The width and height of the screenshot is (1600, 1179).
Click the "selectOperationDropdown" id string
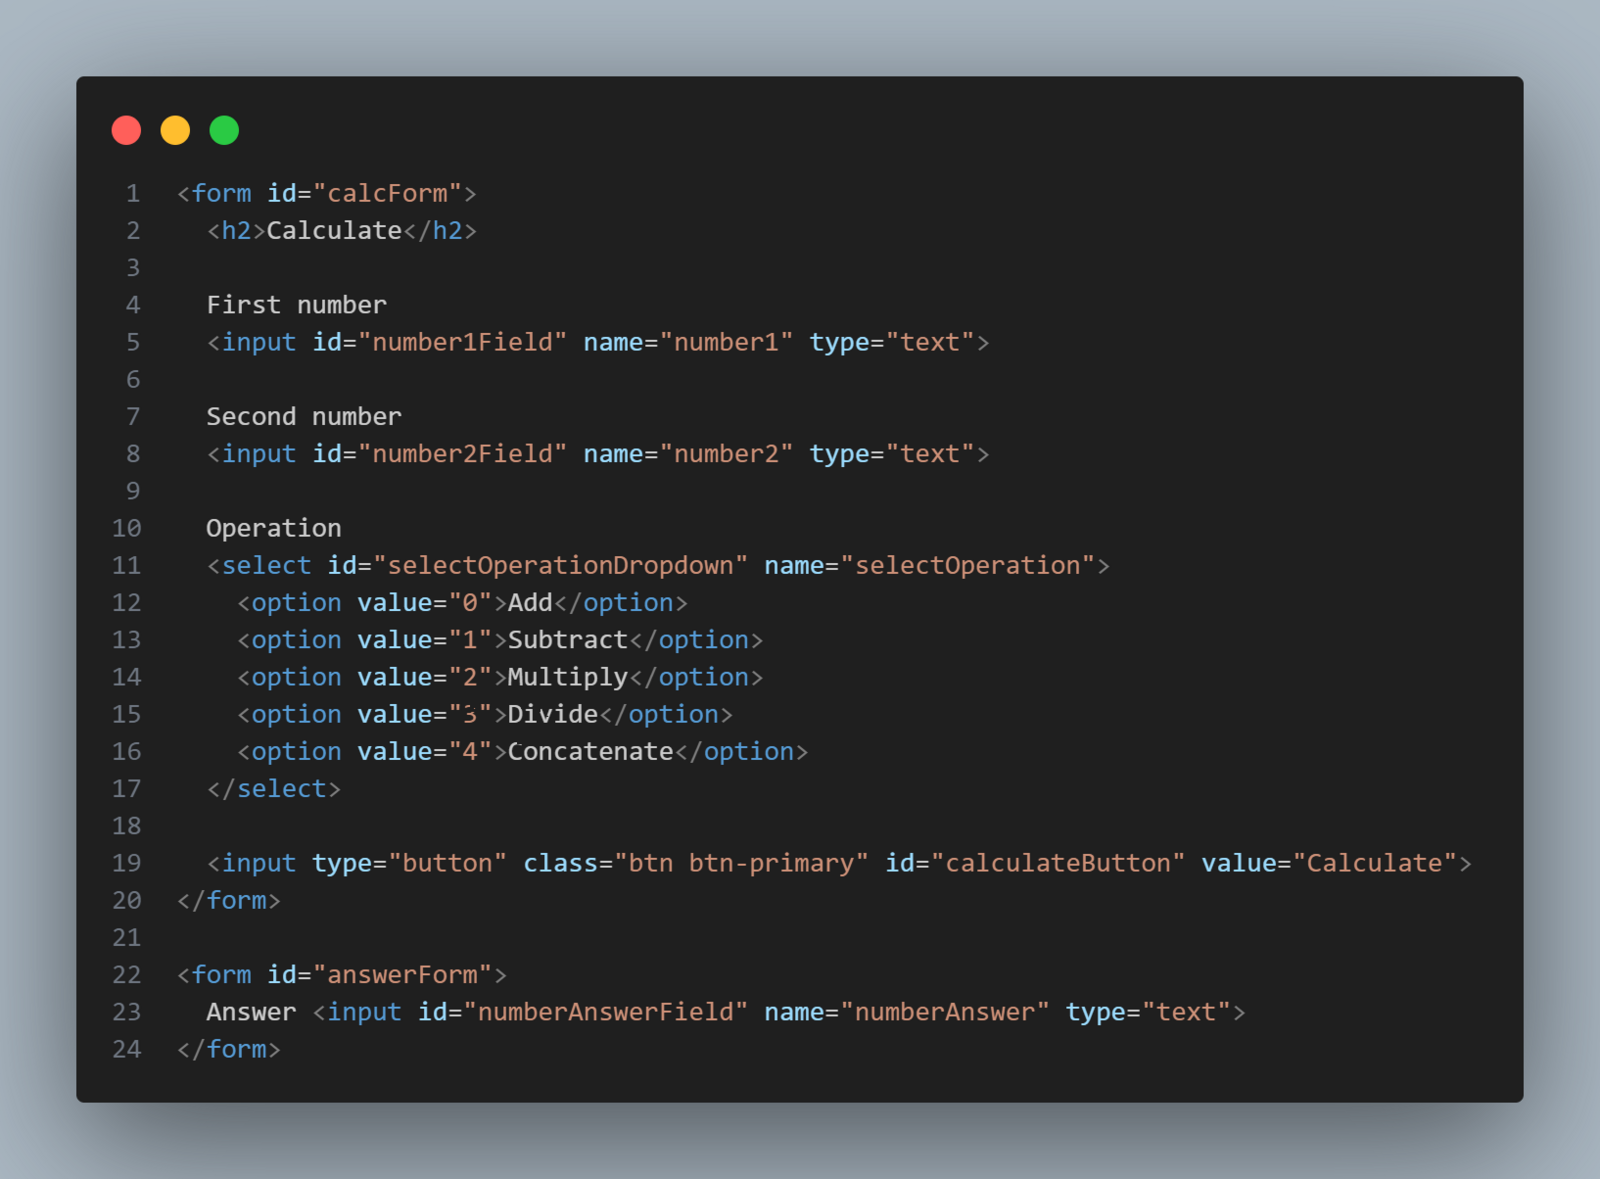[x=560, y=566]
